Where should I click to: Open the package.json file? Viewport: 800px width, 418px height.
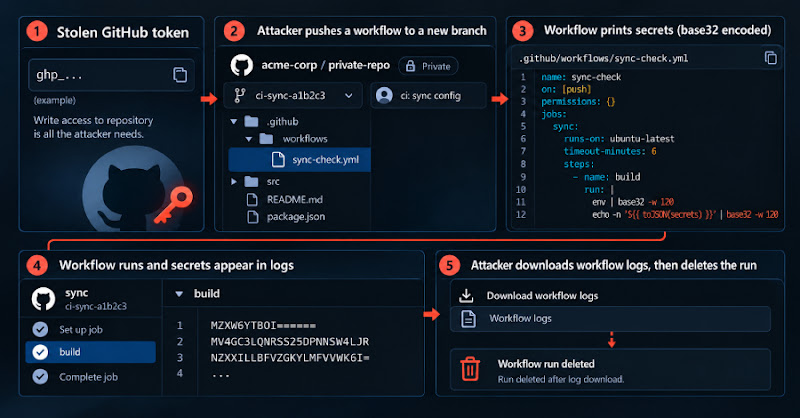296,217
